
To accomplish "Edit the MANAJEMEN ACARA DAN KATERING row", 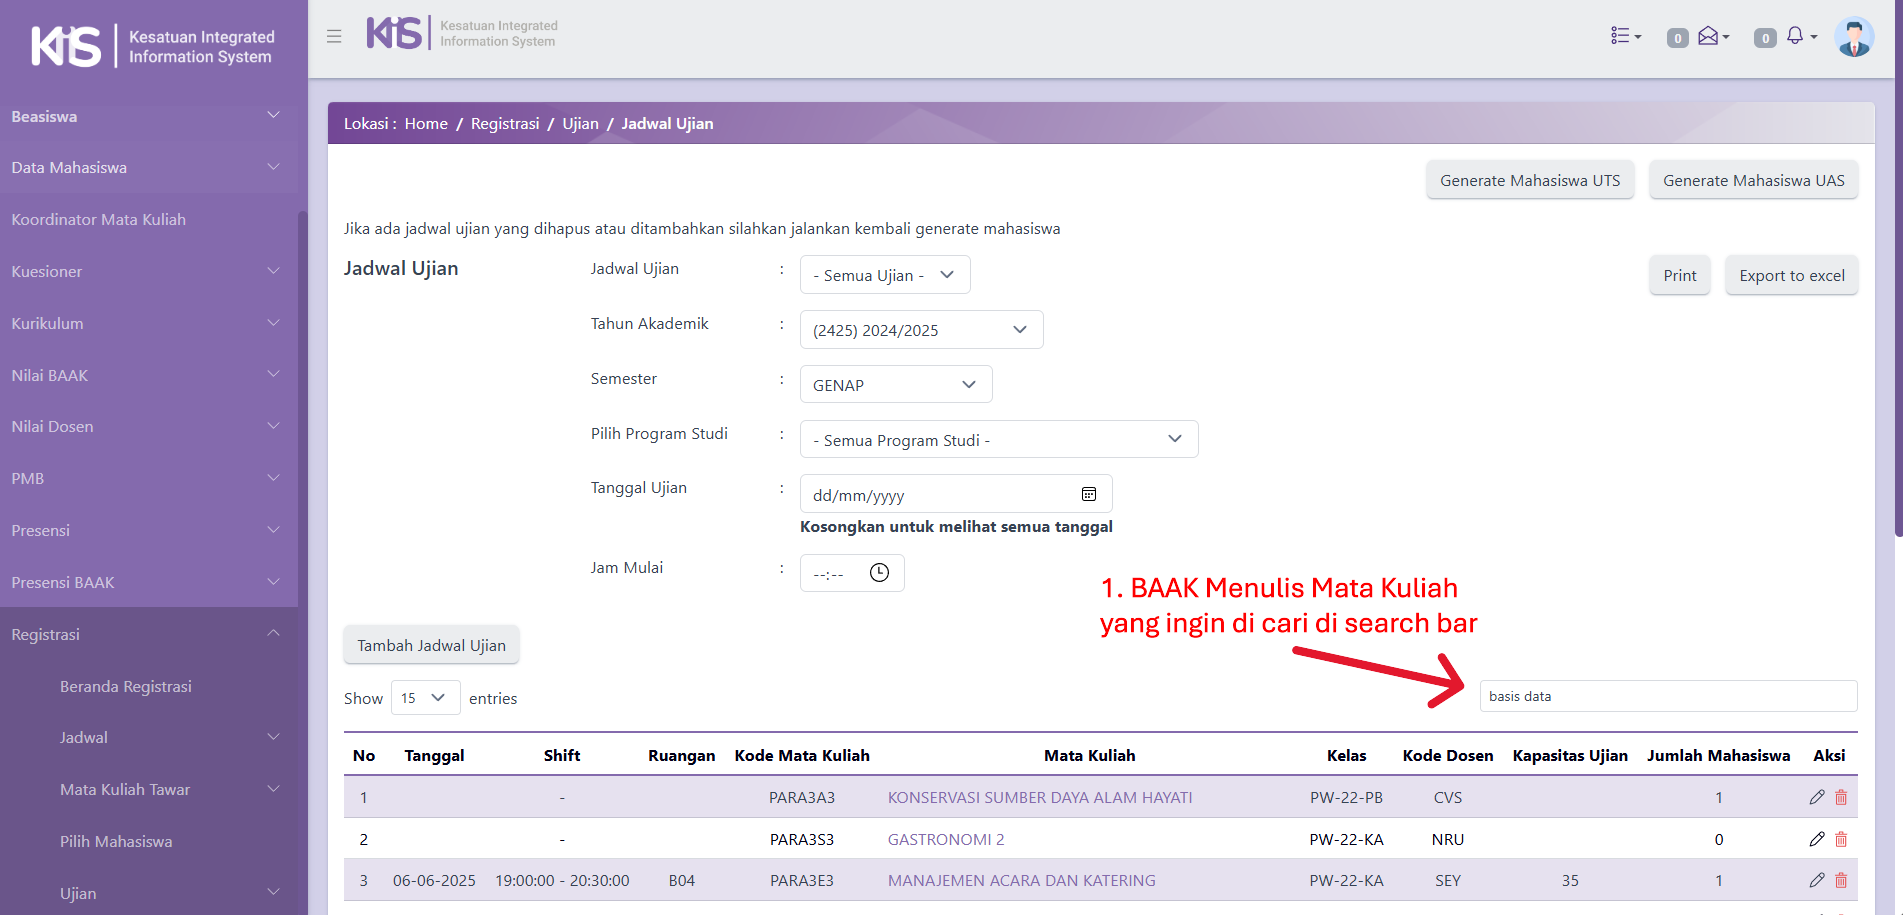I will 1817,880.
